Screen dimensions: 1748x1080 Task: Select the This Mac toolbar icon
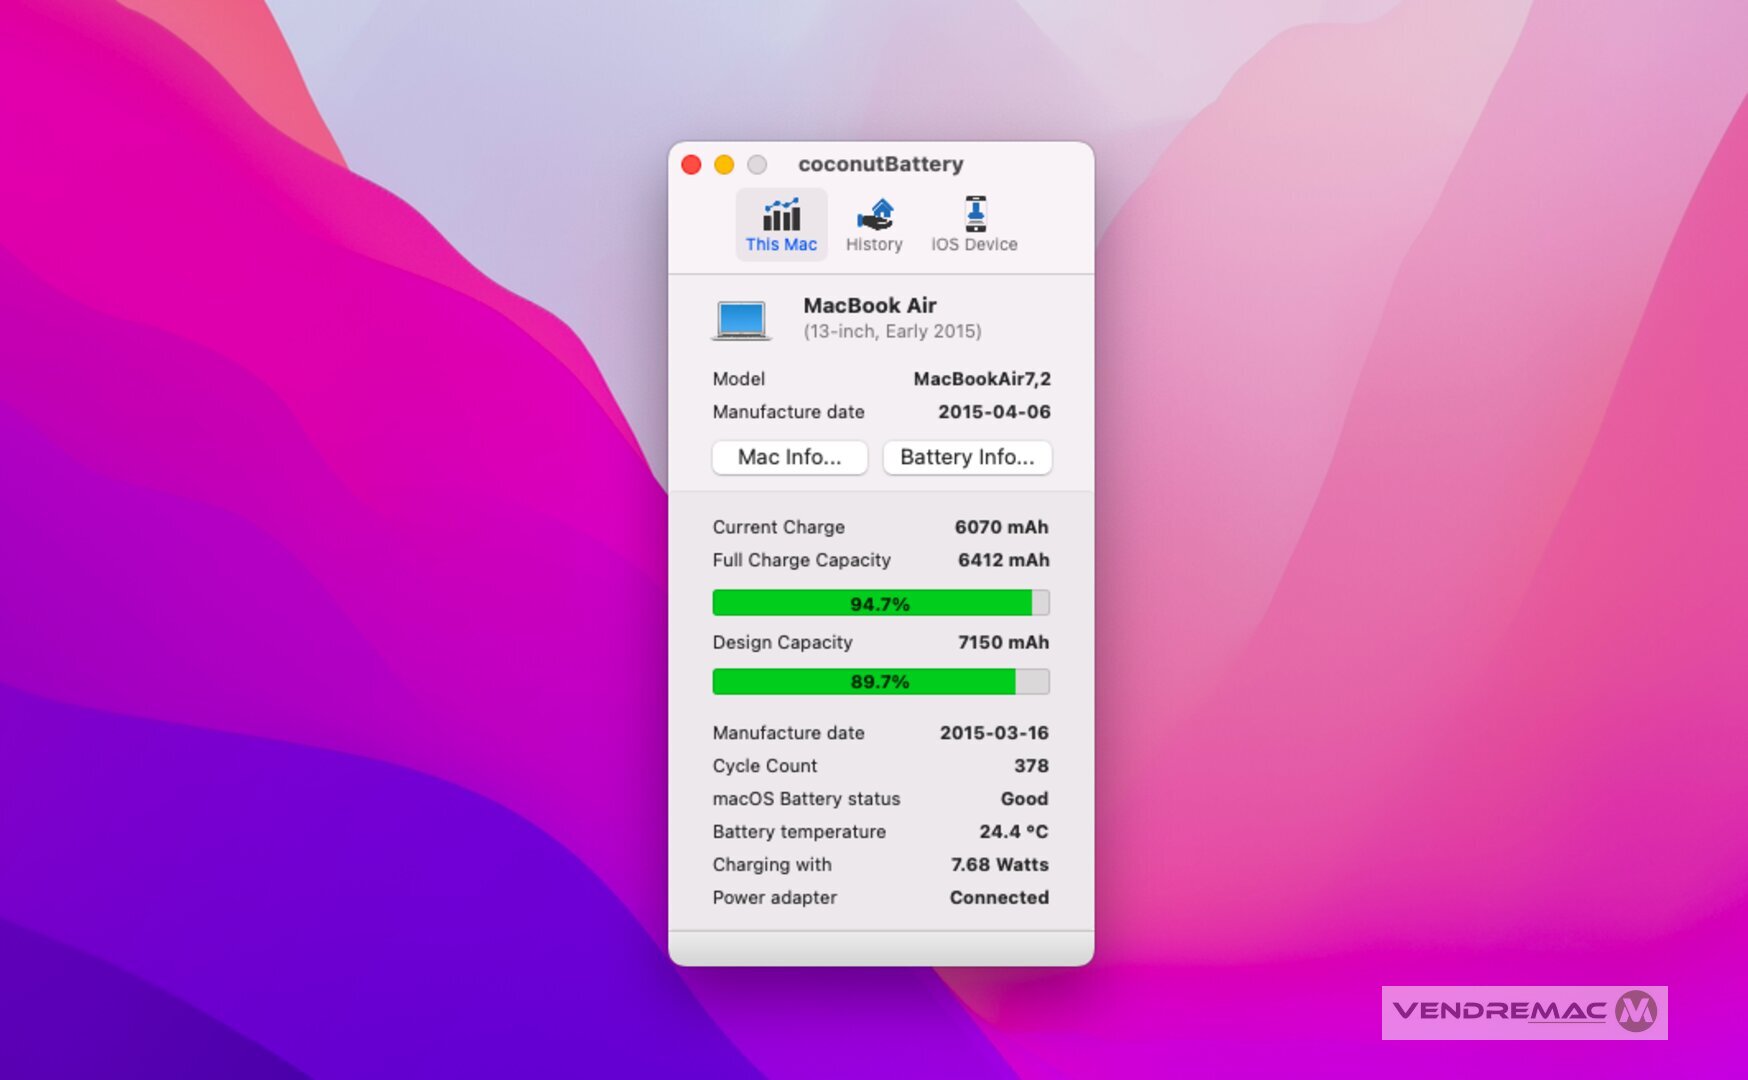781,216
